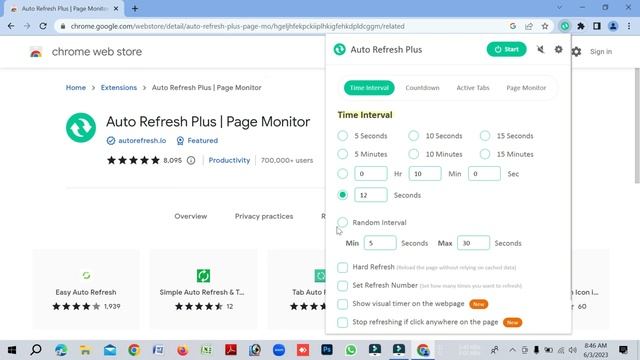Select the 5 Seconds radio button
The height and width of the screenshot is (360, 640).
[x=342, y=136]
